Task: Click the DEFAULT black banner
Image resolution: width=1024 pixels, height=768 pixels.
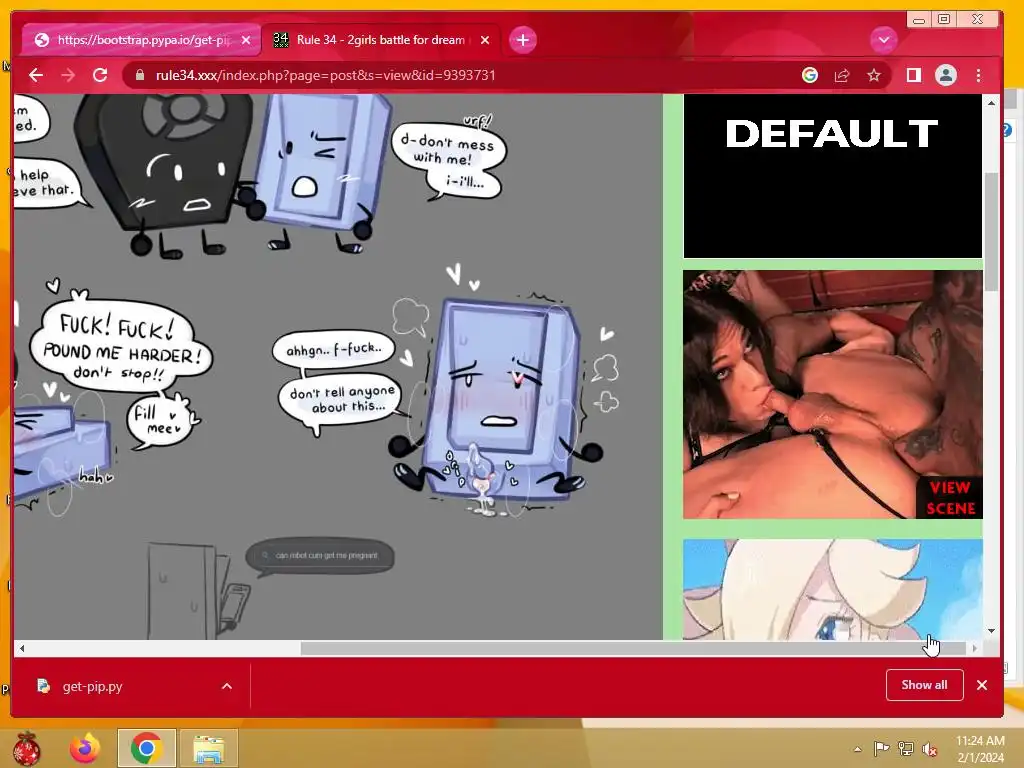Action: pyautogui.click(x=833, y=176)
